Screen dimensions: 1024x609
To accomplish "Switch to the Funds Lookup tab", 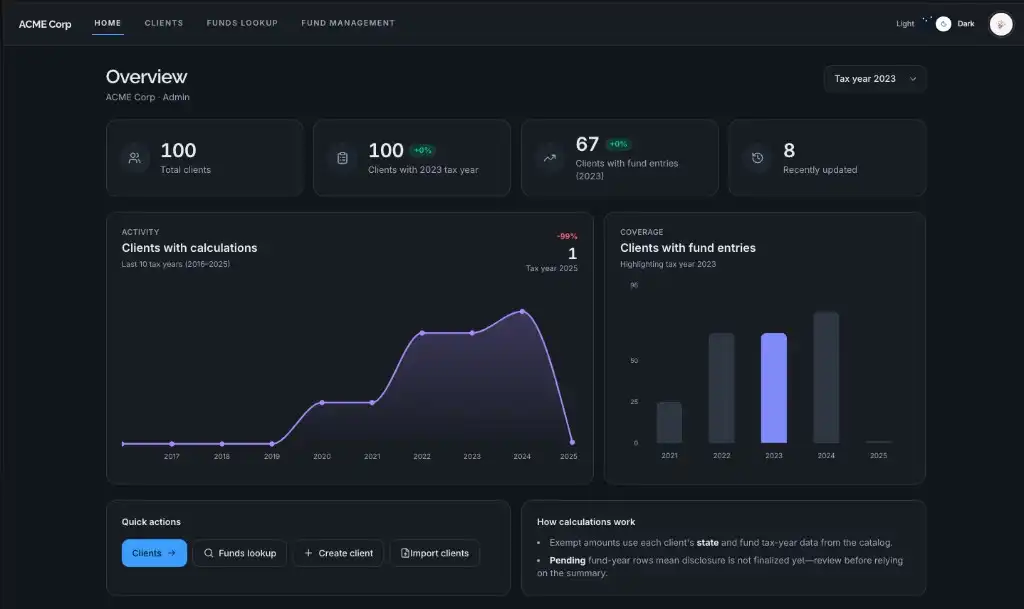I will (x=242, y=23).
